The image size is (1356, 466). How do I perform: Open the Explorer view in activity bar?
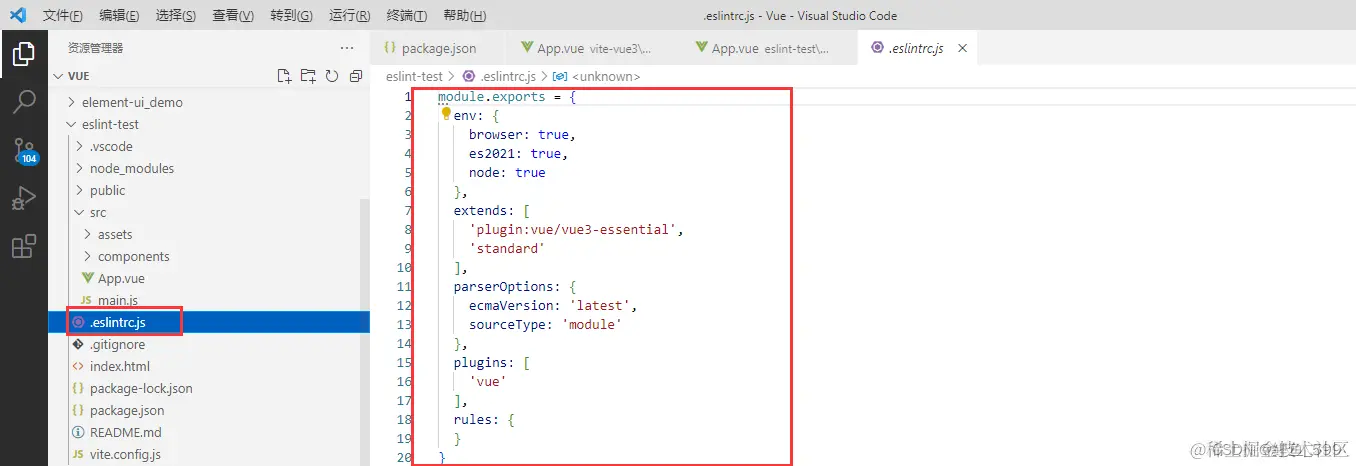[24, 54]
